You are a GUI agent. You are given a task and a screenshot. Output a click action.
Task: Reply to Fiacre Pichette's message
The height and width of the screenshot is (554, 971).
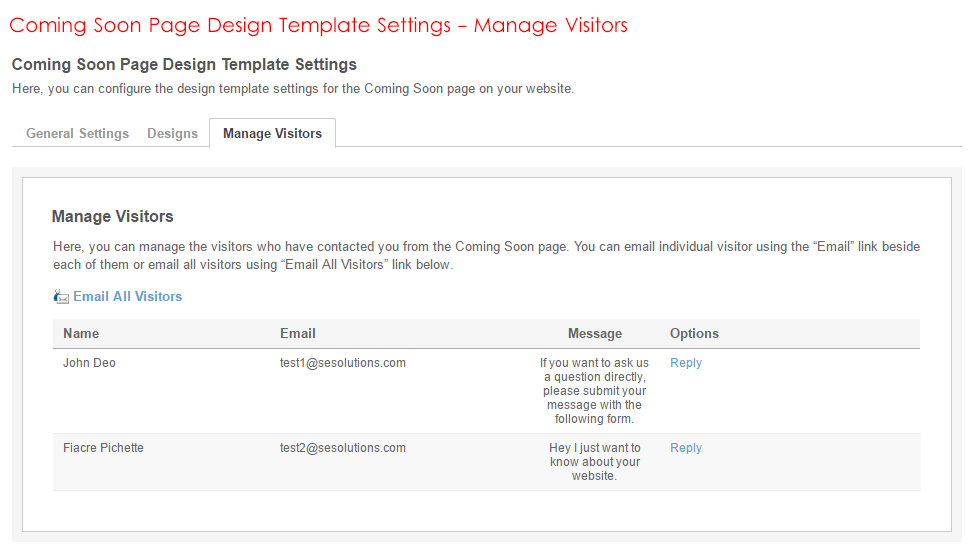[x=686, y=448]
